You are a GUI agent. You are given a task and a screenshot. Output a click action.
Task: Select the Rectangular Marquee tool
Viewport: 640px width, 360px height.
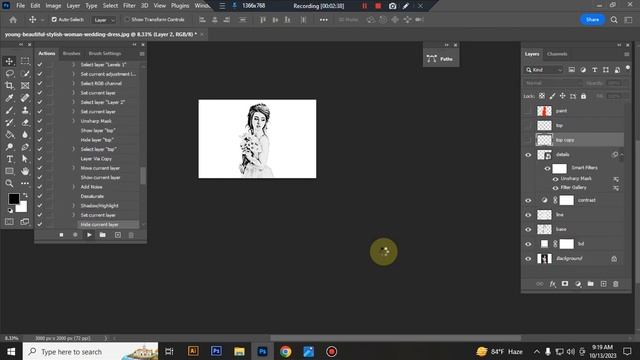pyautogui.click(x=25, y=61)
